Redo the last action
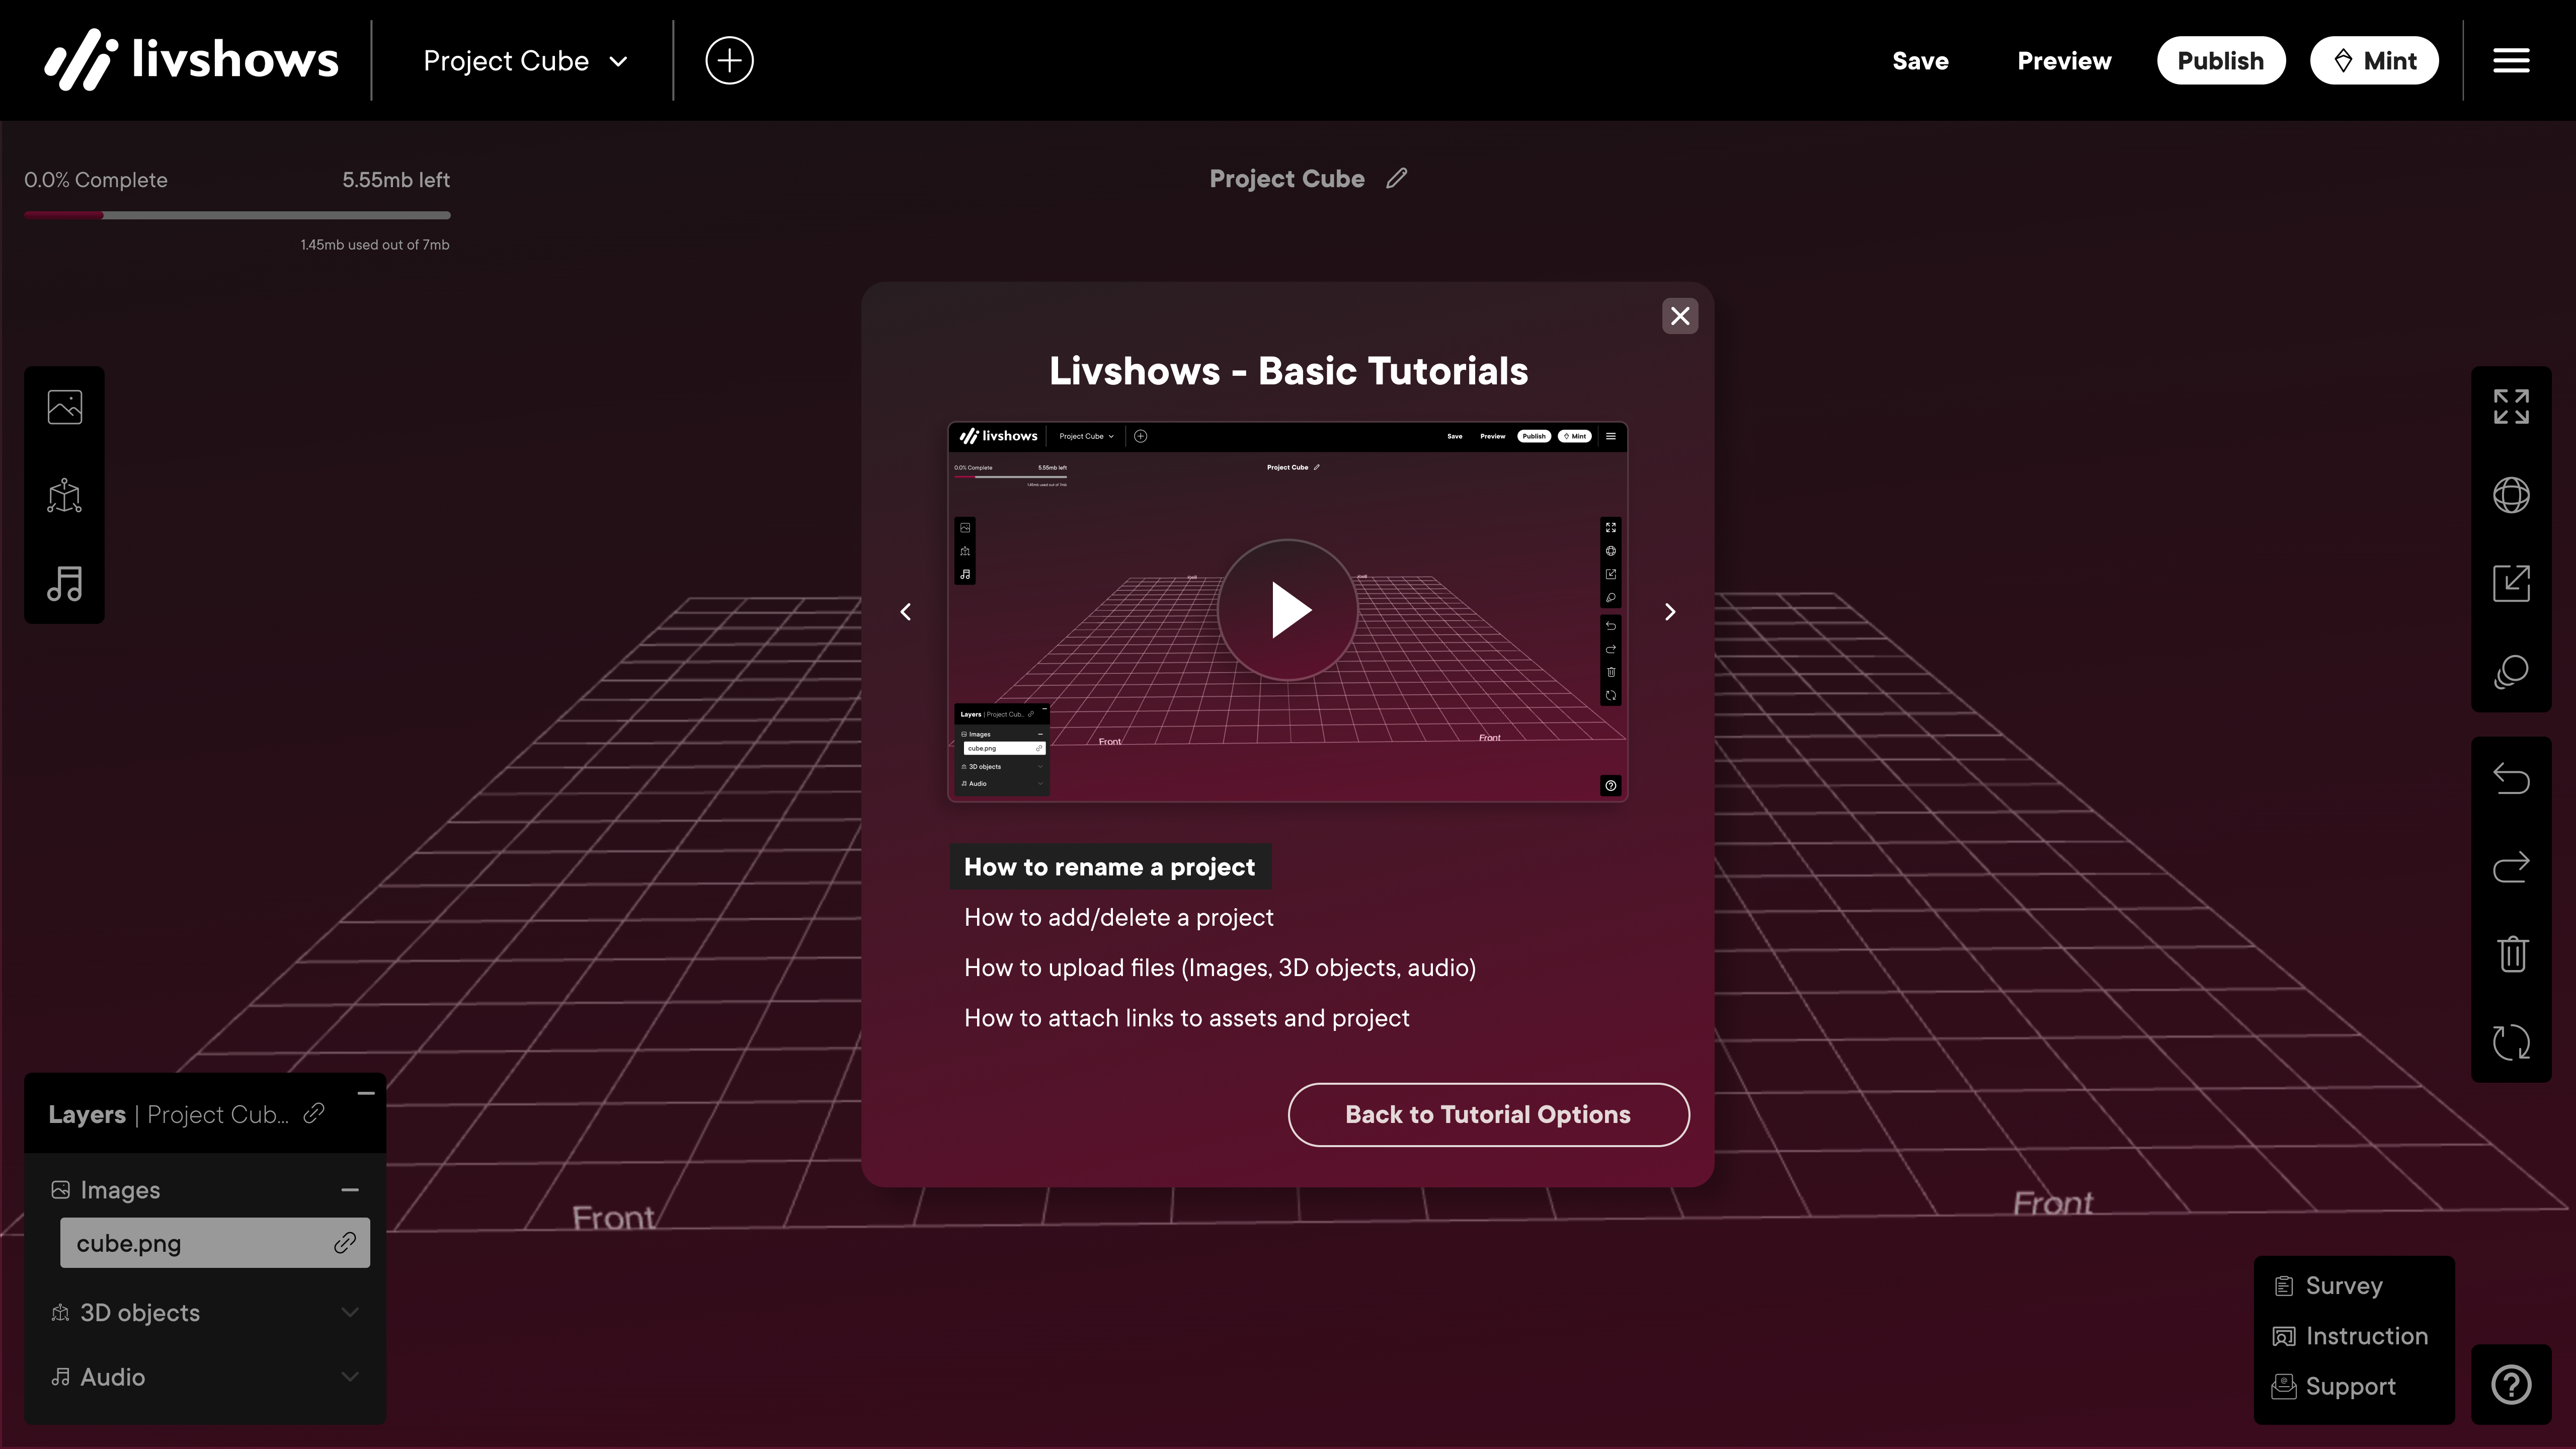The image size is (2576, 1449). (2511, 866)
